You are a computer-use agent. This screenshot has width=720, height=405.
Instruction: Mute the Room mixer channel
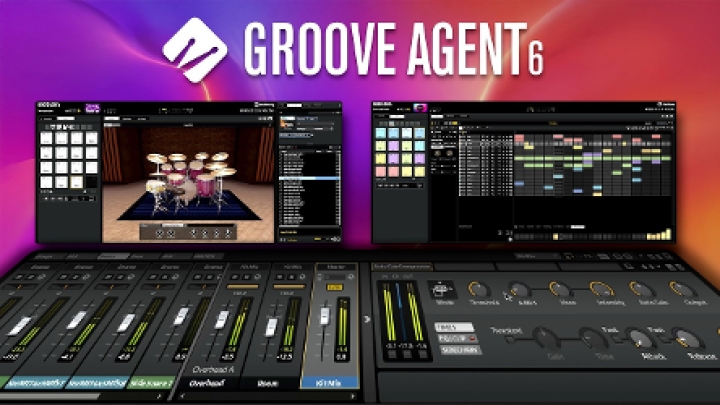282,277
